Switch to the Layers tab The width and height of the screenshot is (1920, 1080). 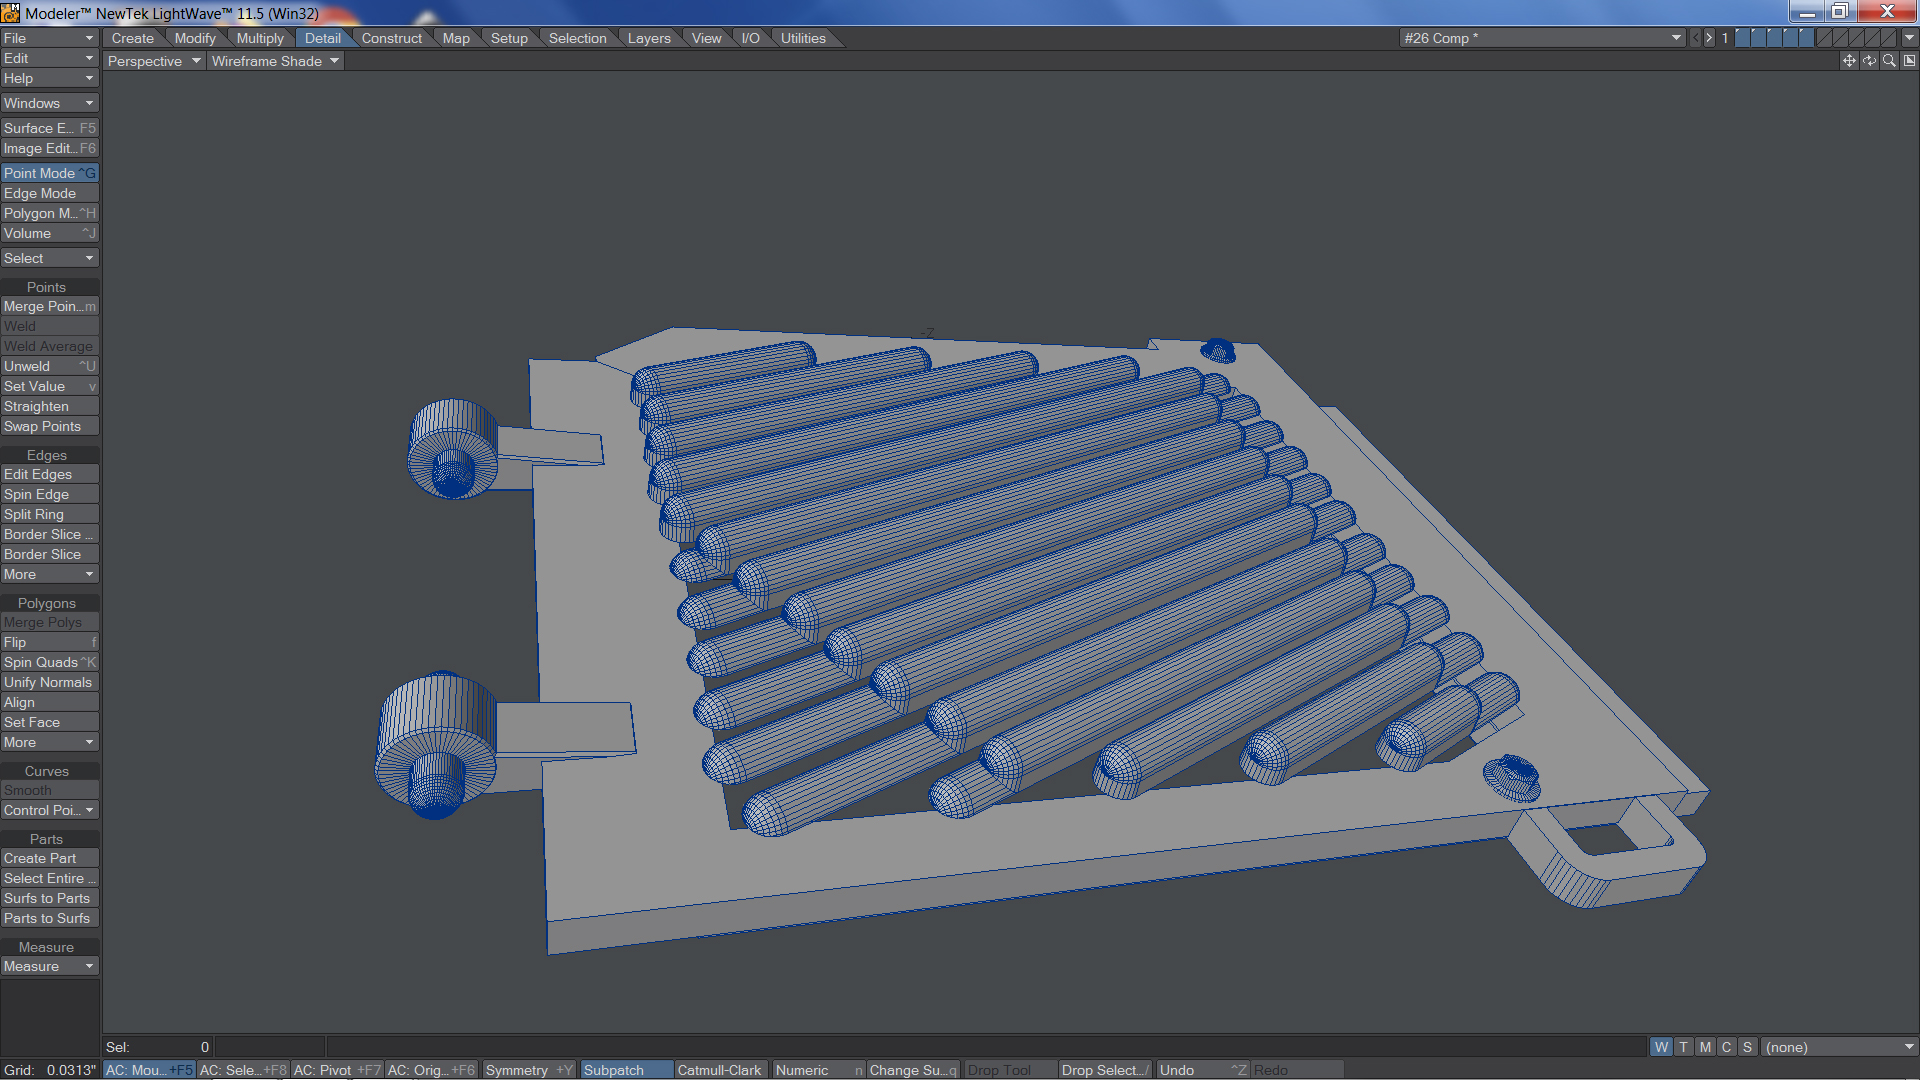pos(649,38)
